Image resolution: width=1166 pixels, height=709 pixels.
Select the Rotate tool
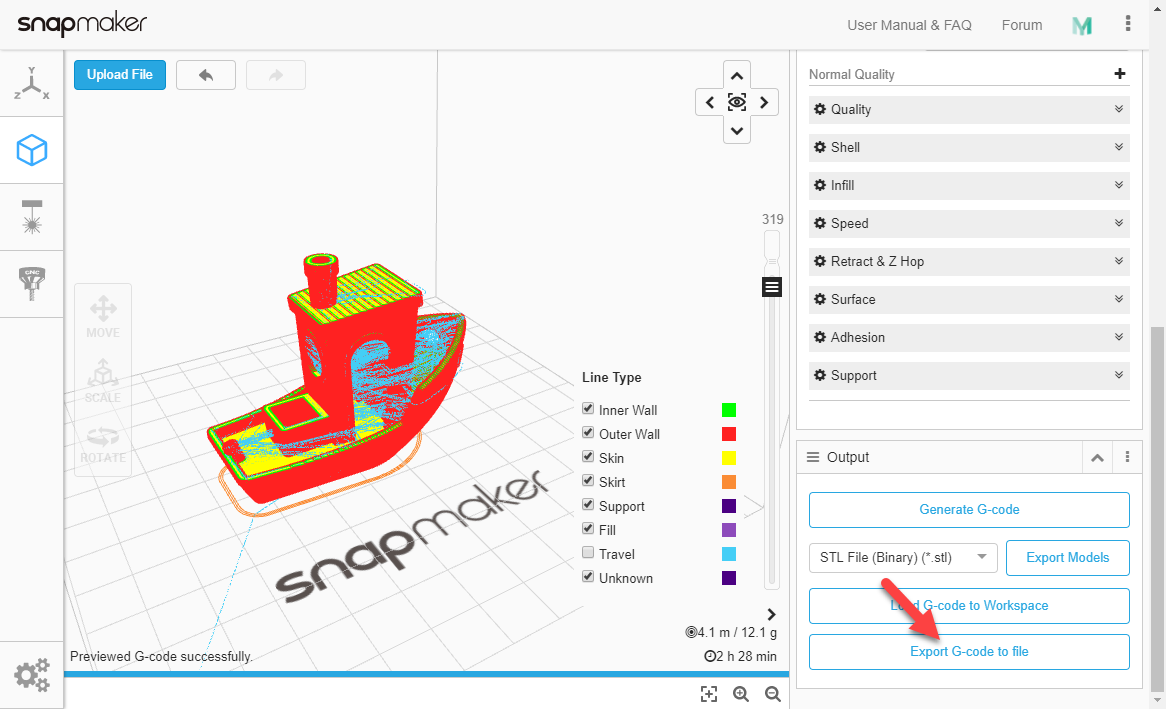(103, 444)
